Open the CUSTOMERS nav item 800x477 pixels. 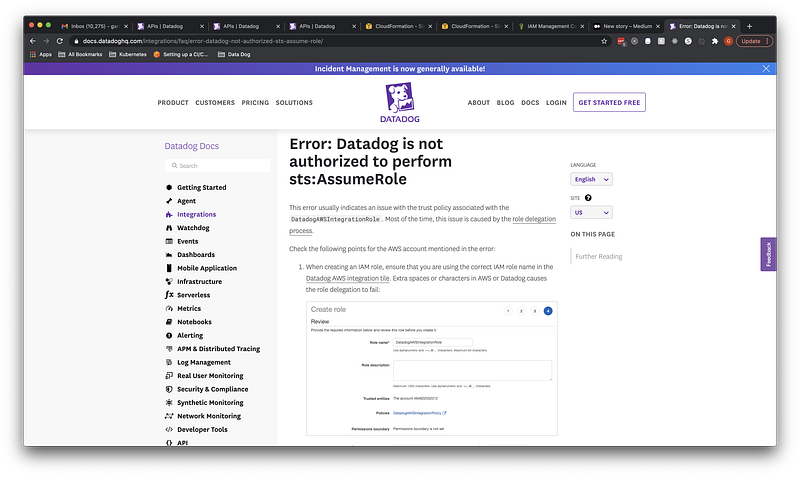point(215,103)
